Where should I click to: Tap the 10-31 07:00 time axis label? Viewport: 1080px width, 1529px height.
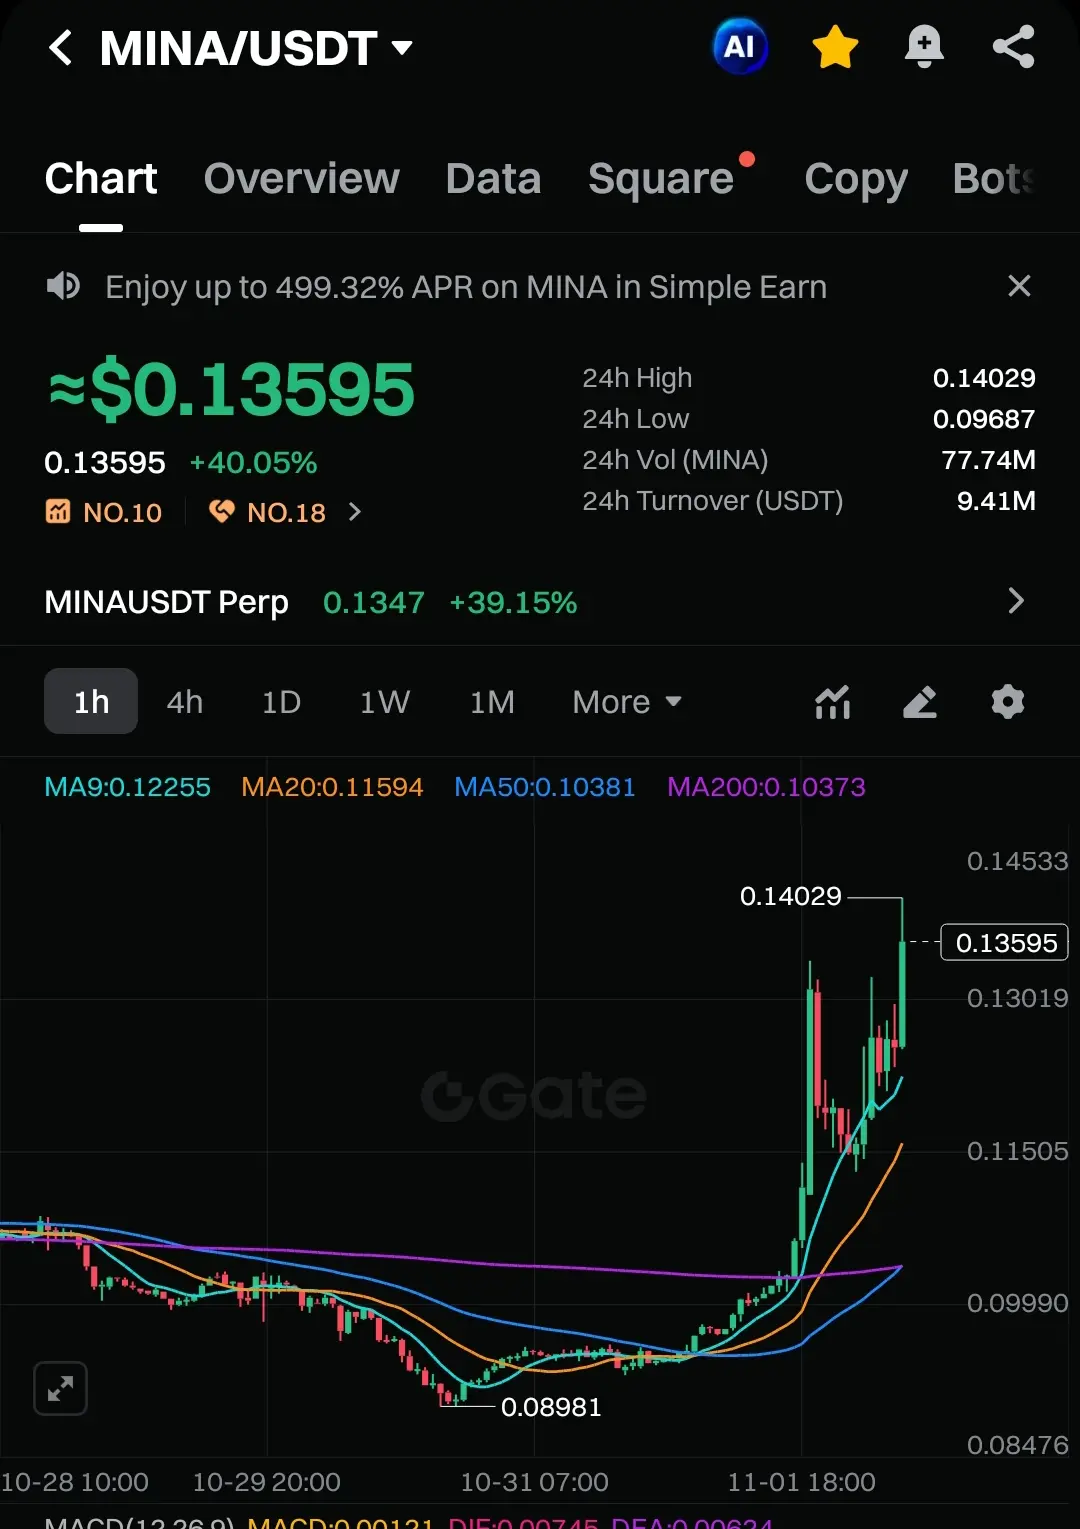coord(534,1482)
